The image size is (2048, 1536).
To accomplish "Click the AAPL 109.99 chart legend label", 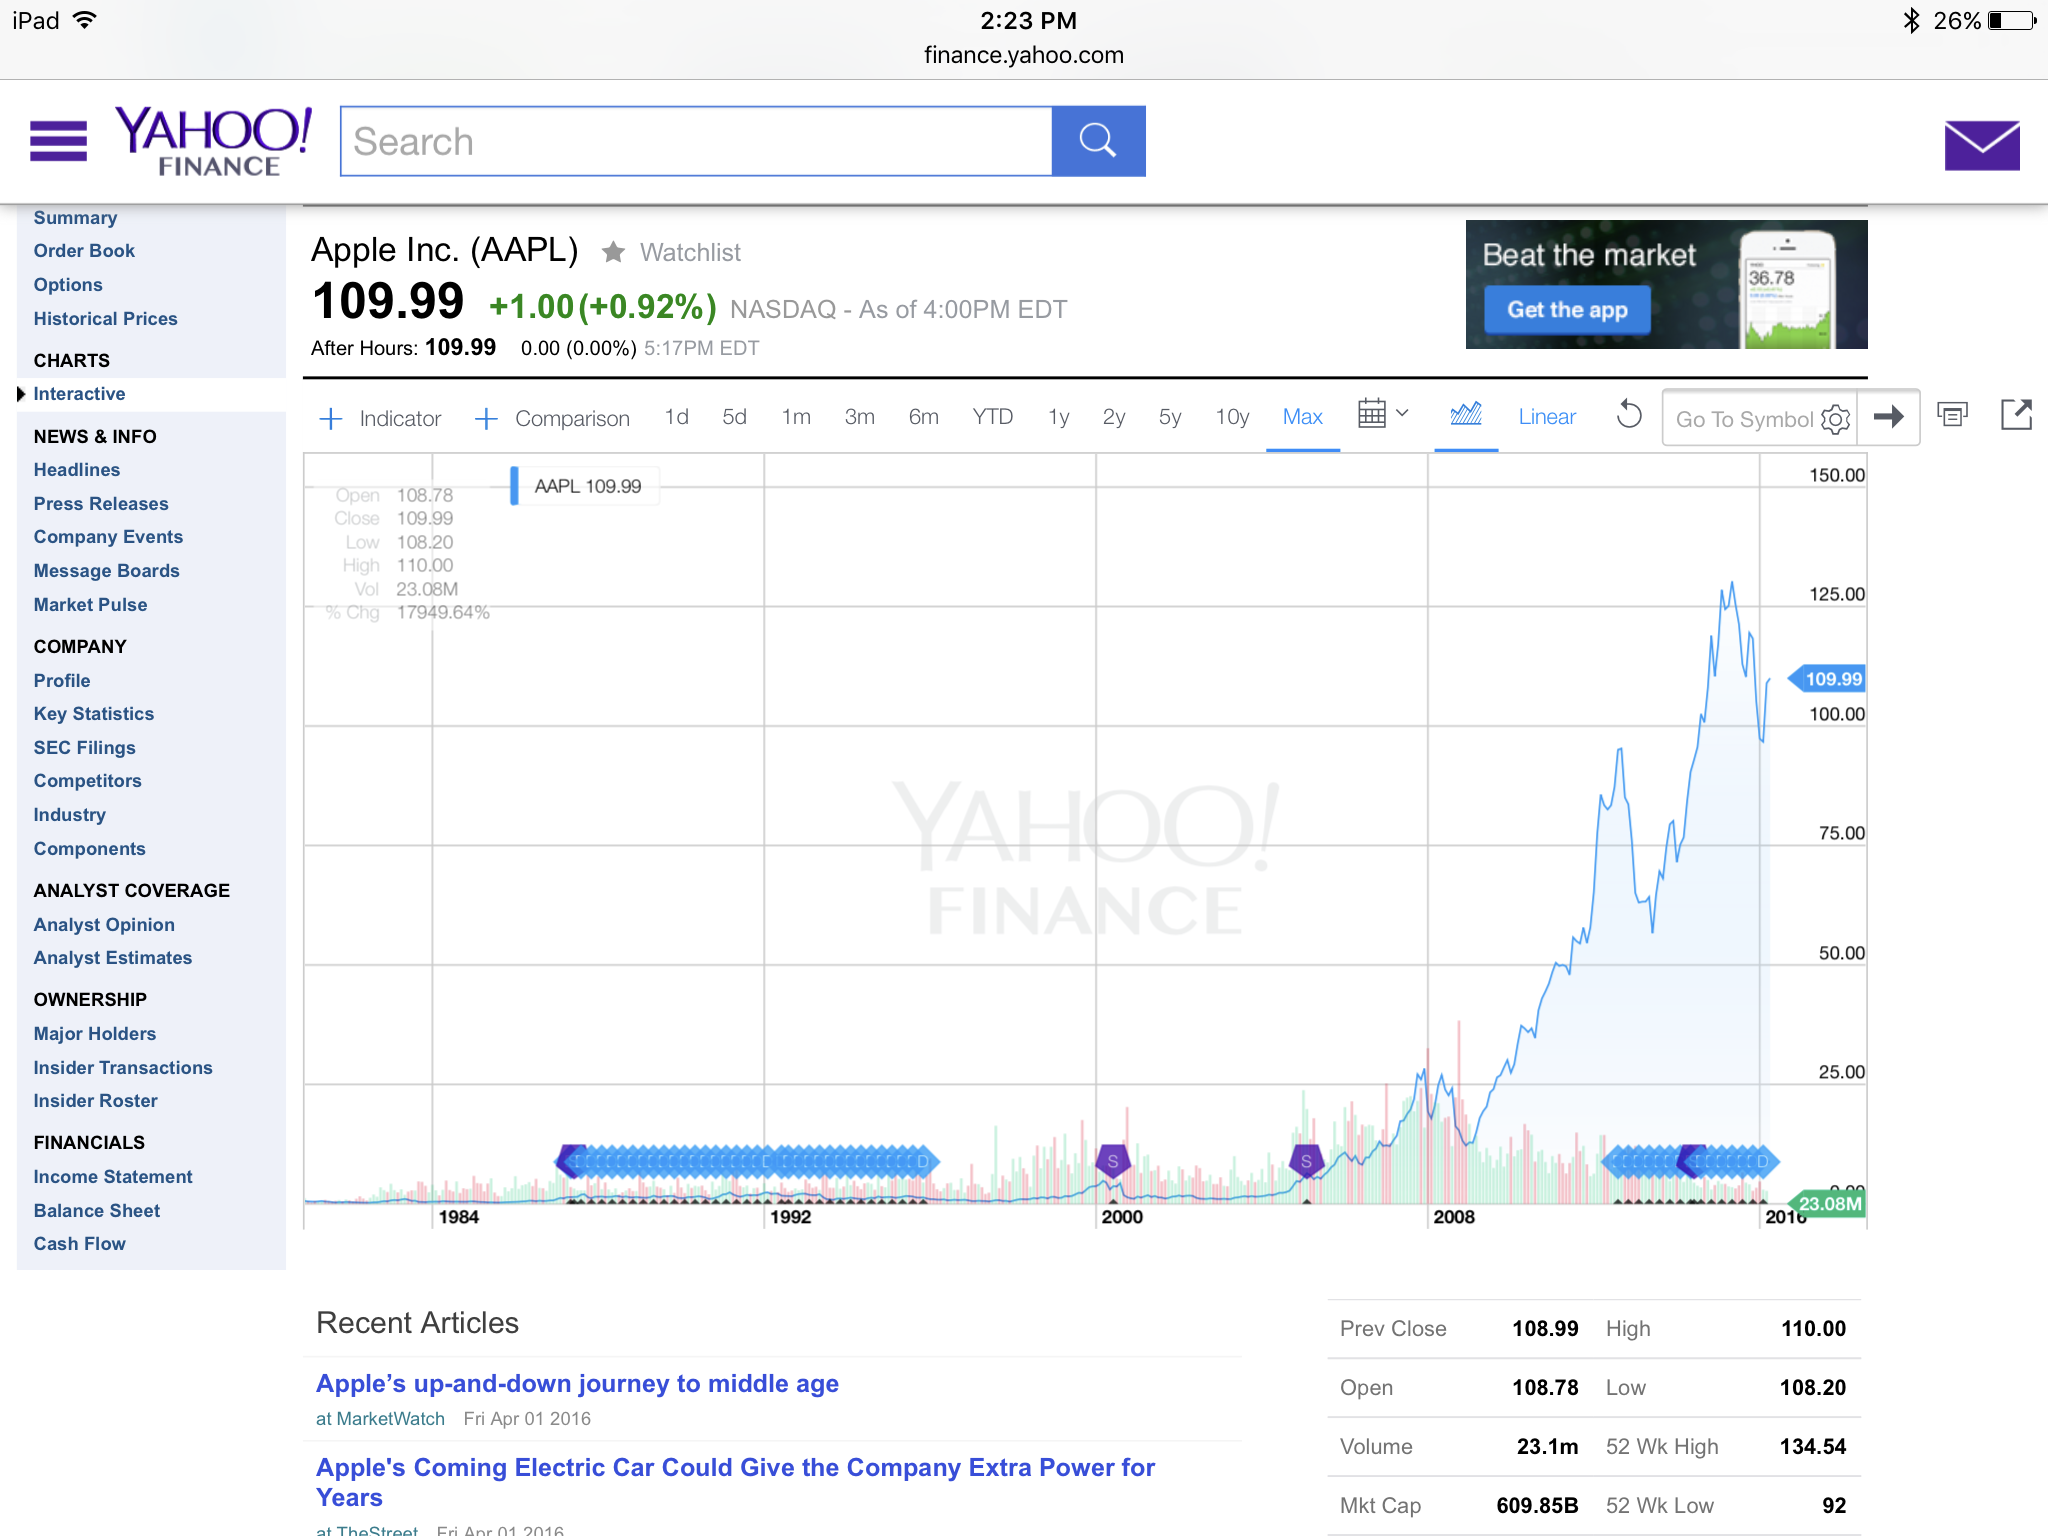I will point(587,486).
